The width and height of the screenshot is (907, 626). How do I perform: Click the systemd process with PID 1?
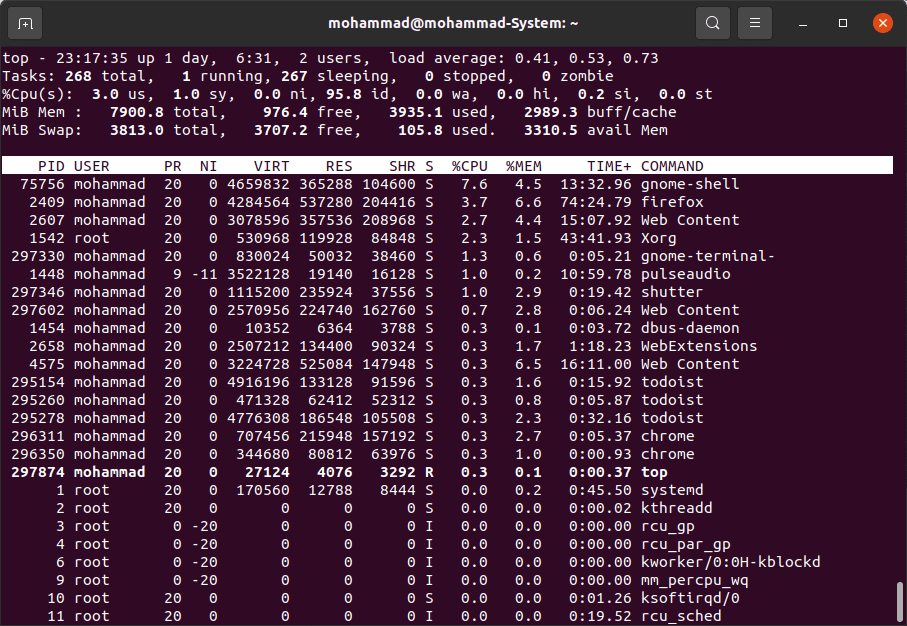pos(672,490)
